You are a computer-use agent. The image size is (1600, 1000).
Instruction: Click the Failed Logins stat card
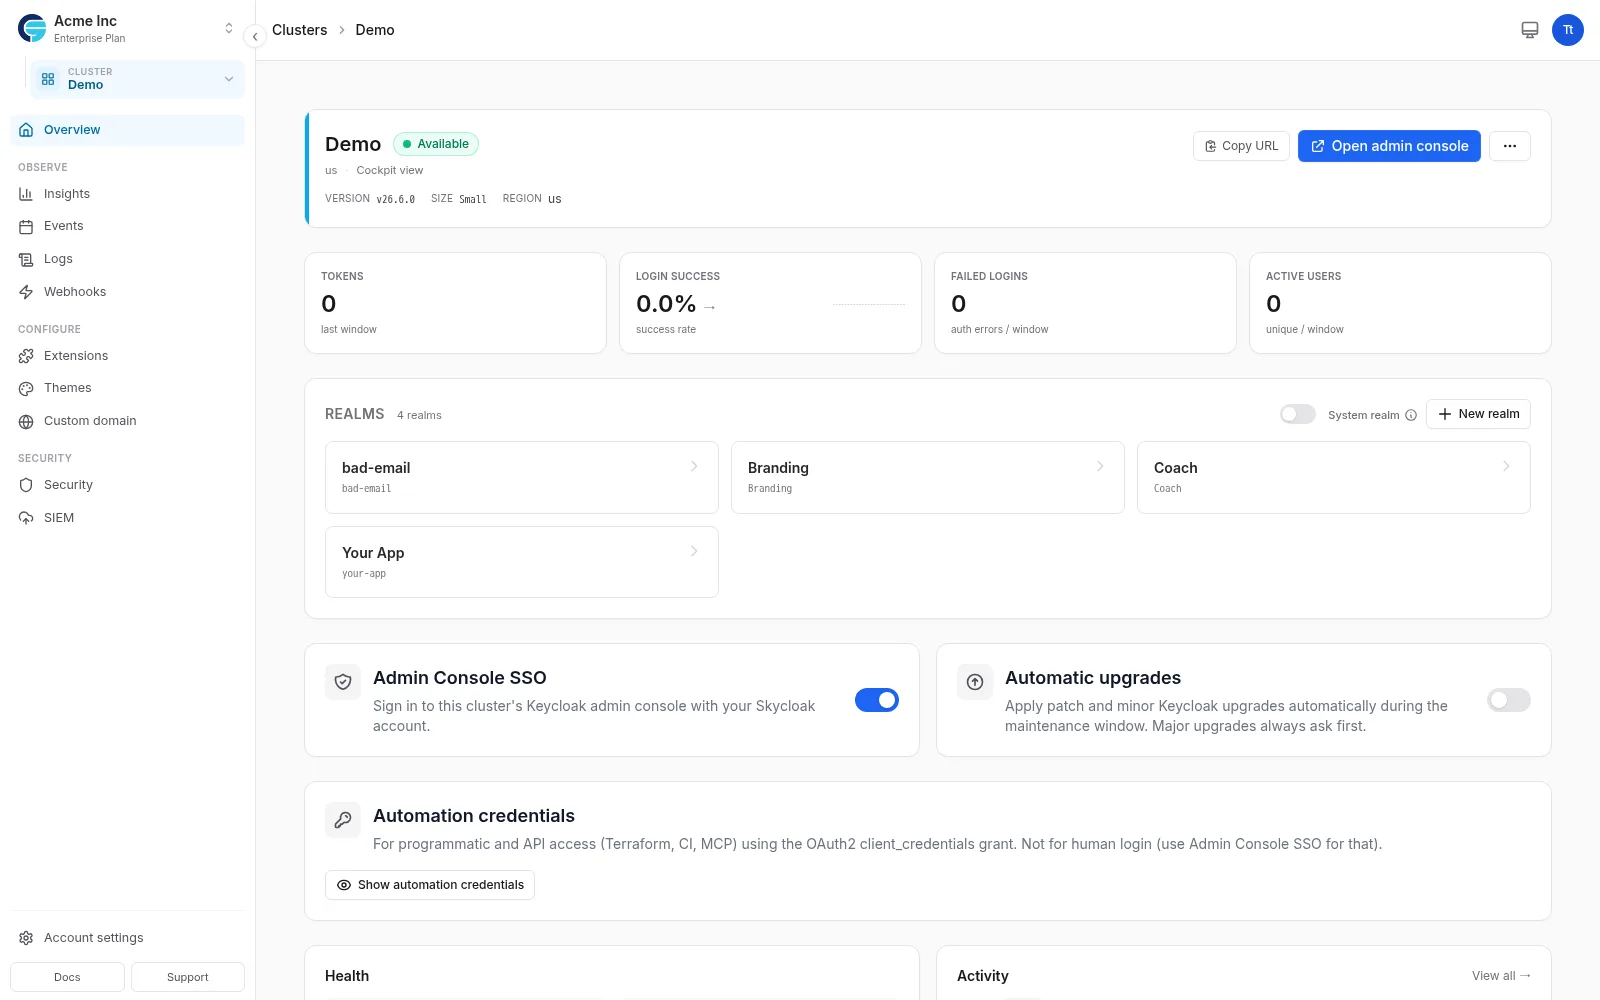coord(1085,303)
